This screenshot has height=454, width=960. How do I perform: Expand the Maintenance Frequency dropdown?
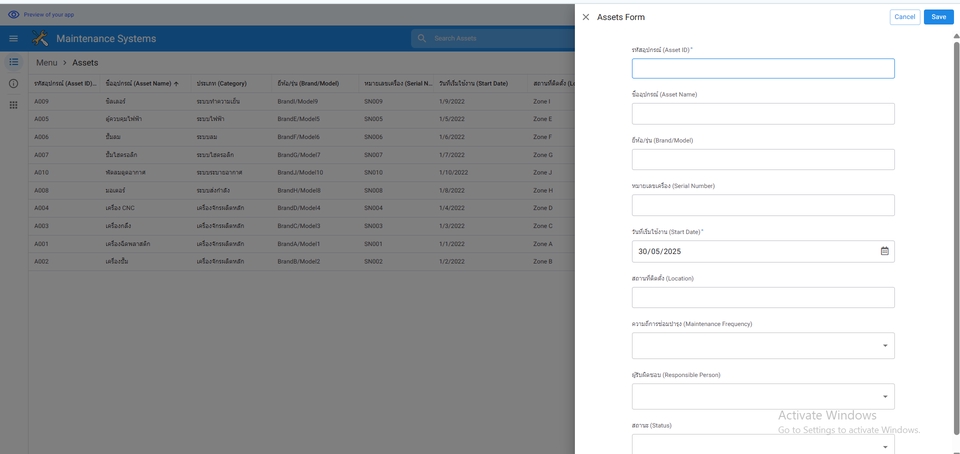763,346
